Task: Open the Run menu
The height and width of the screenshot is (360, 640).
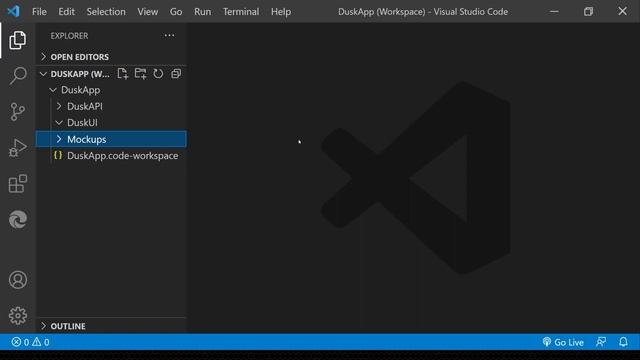Action: point(202,11)
